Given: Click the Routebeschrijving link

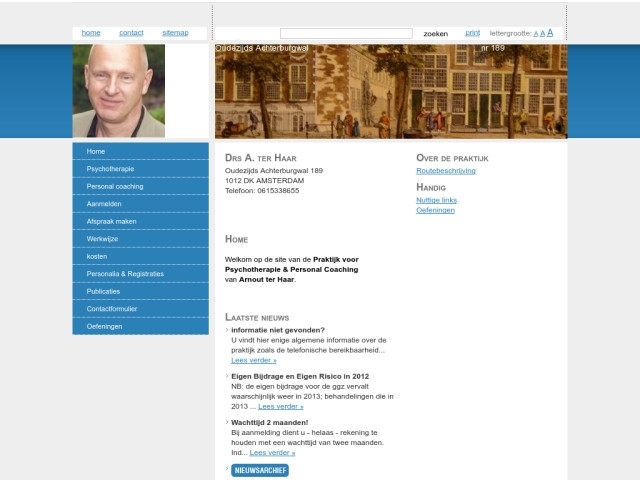Looking at the screenshot, I should coord(446,171).
